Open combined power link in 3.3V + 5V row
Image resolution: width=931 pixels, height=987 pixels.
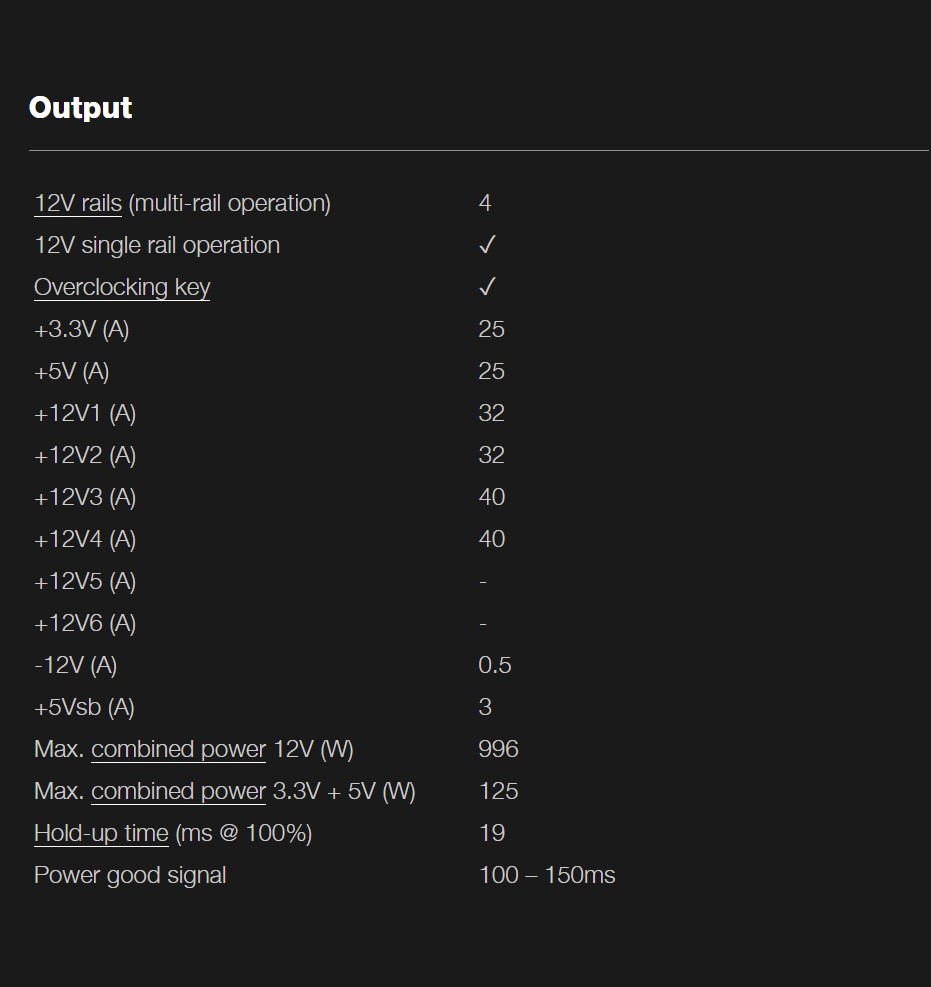pyautogui.click(x=179, y=791)
